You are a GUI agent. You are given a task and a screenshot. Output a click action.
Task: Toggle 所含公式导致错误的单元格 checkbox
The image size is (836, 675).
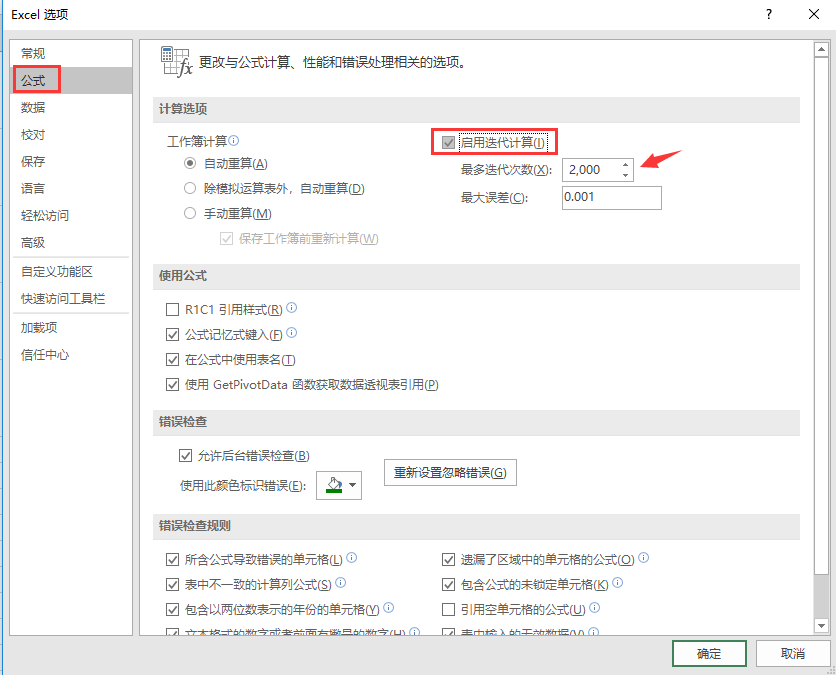coord(172,559)
